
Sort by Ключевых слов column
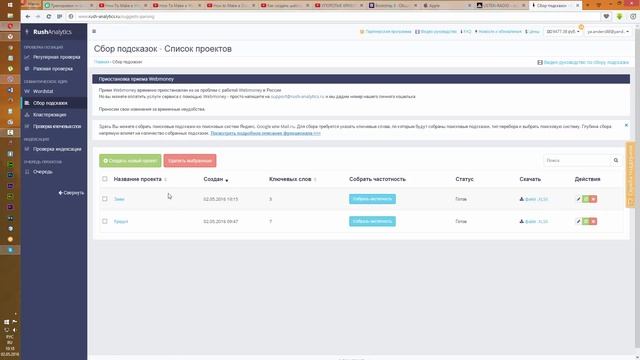coord(293,179)
